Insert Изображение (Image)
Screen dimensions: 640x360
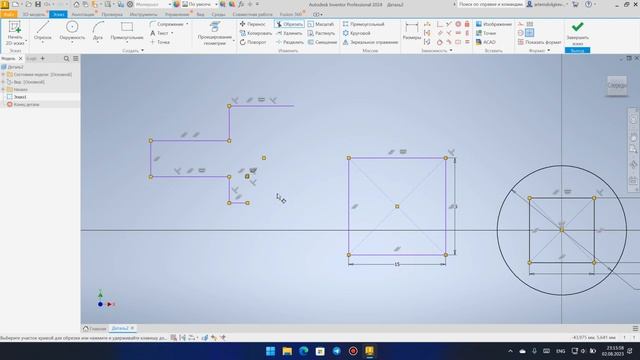click(x=493, y=24)
